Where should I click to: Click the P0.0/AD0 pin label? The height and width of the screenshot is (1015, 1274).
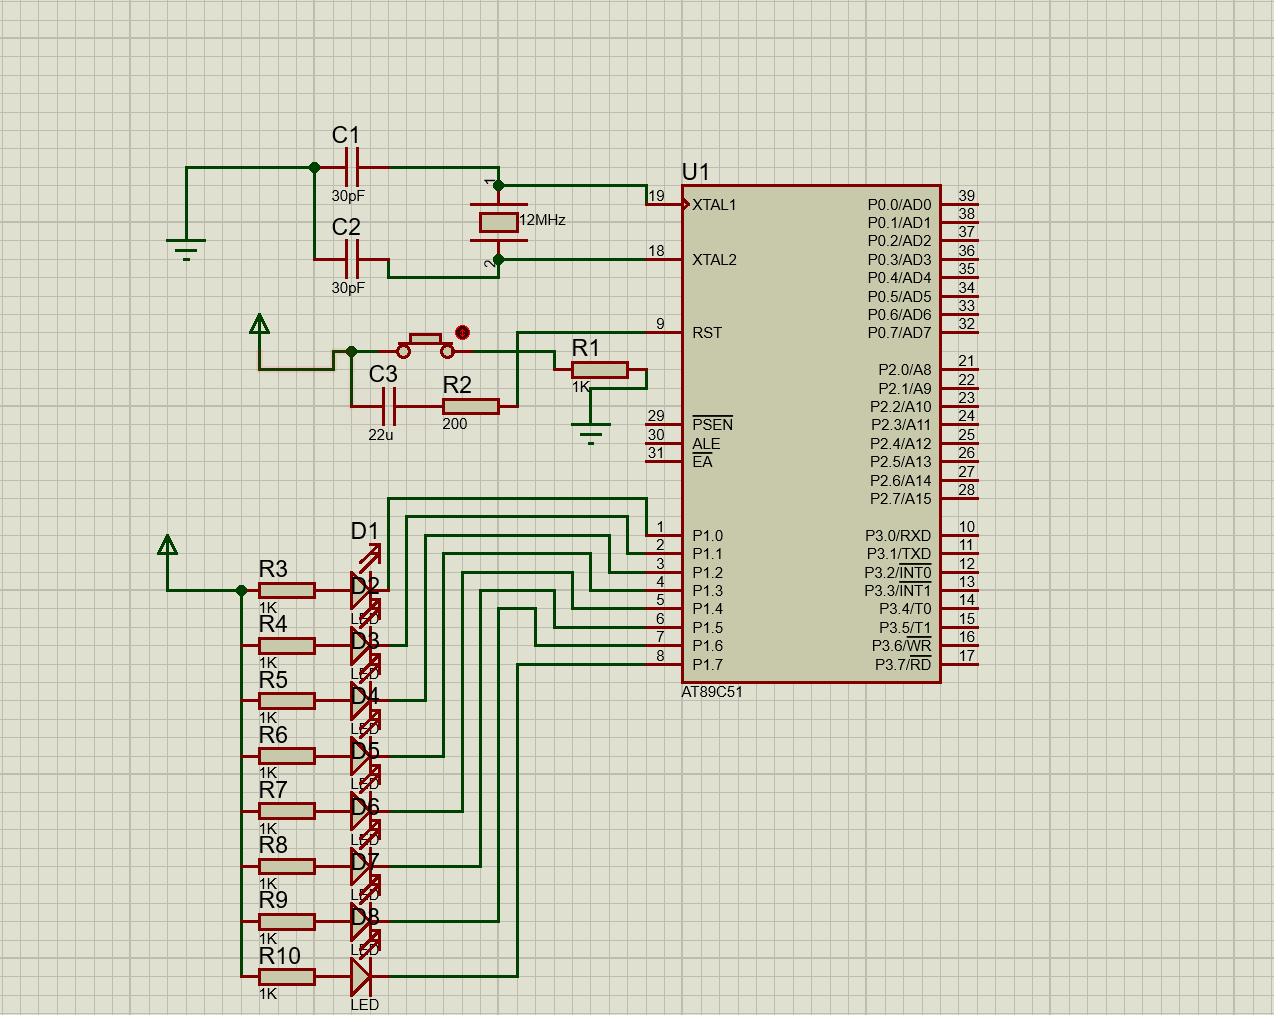tap(899, 205)
